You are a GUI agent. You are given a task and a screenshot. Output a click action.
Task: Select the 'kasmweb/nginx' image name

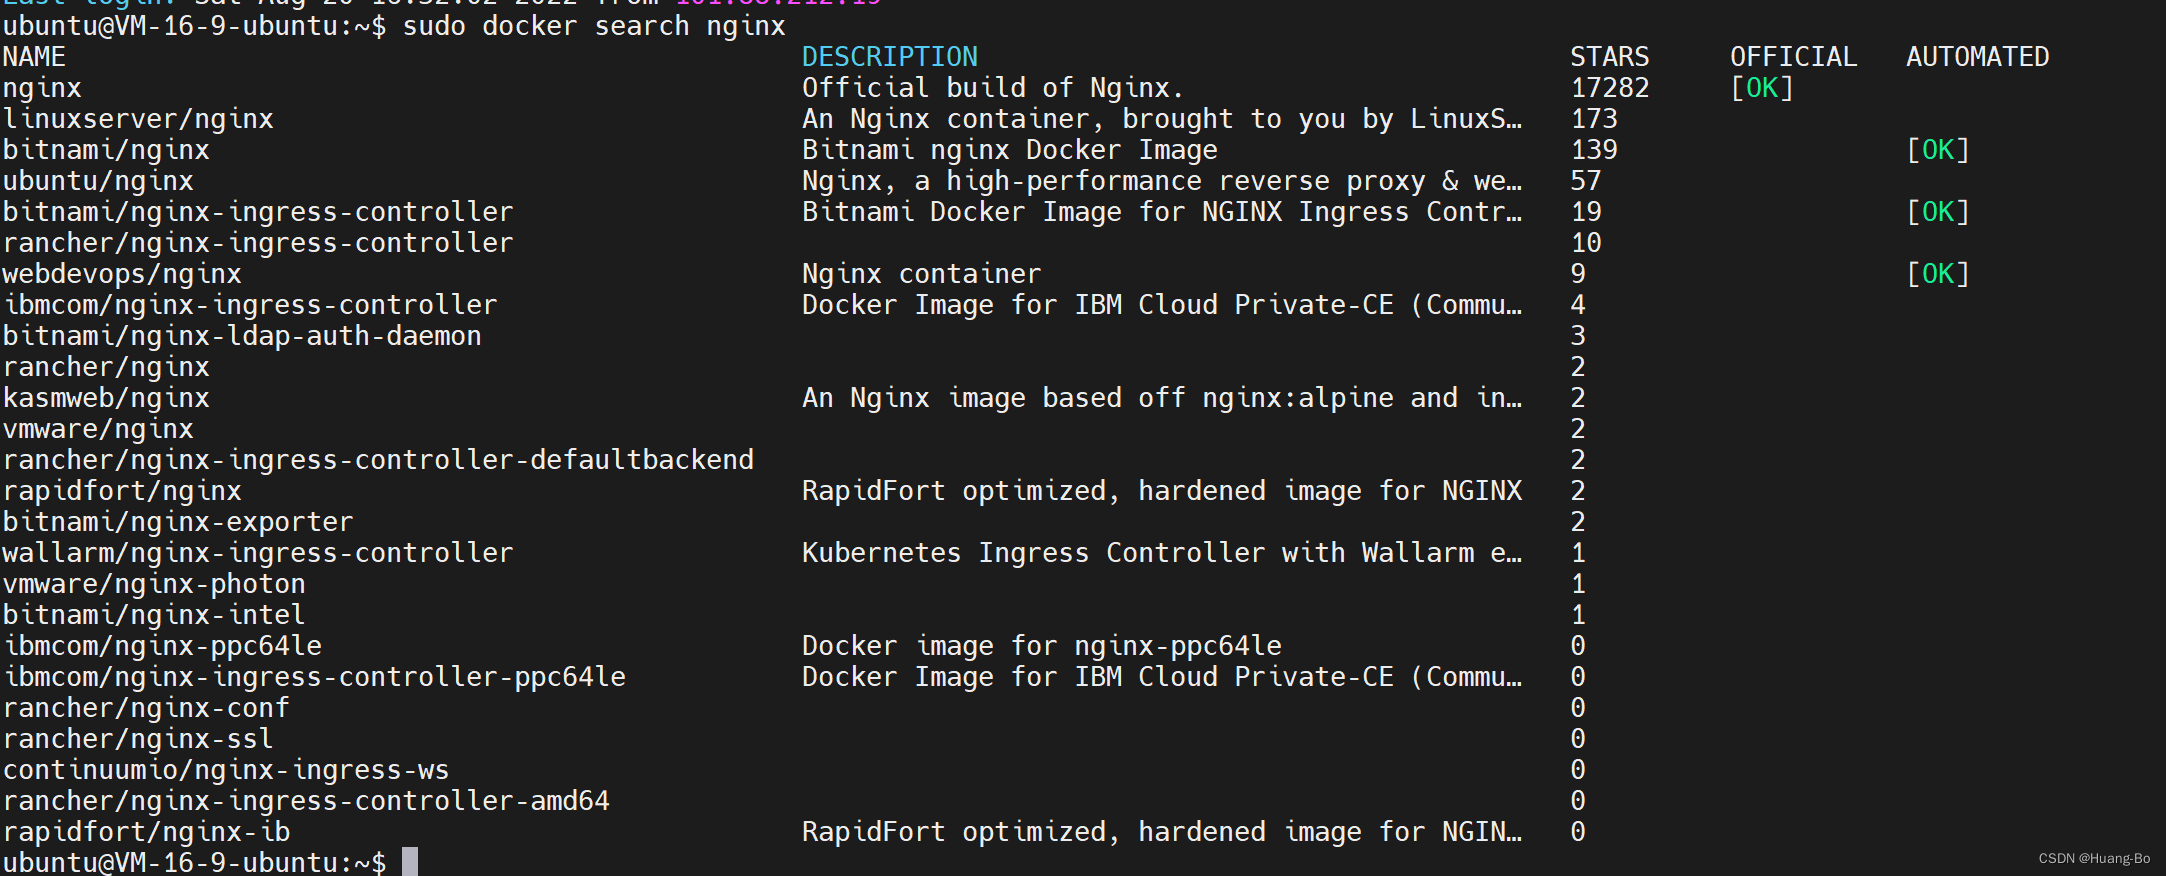(x=106, y=398)
